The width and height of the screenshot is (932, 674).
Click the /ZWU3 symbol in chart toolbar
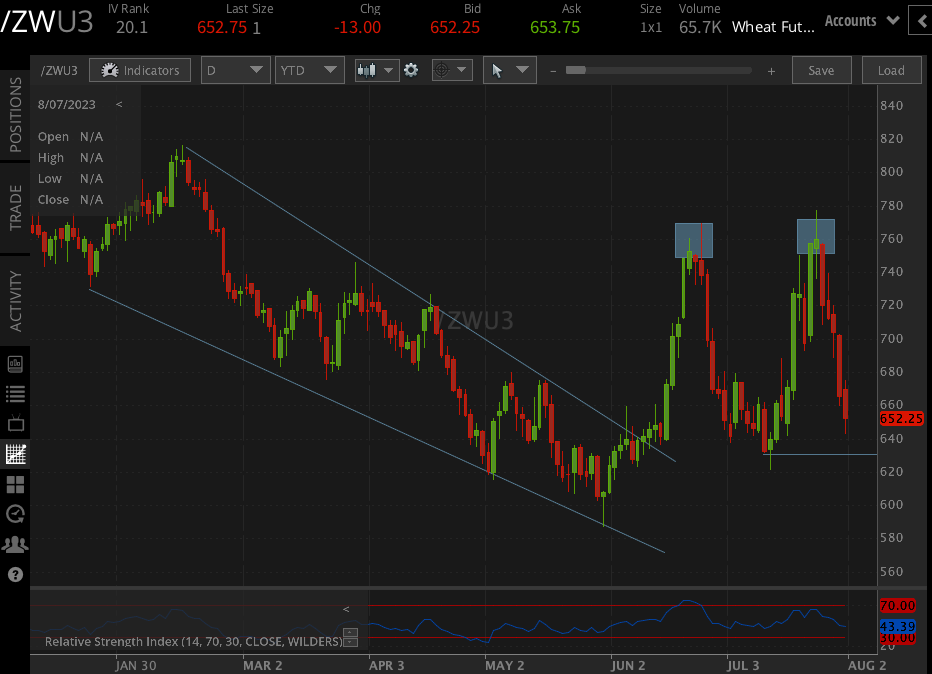coord(59,70)
